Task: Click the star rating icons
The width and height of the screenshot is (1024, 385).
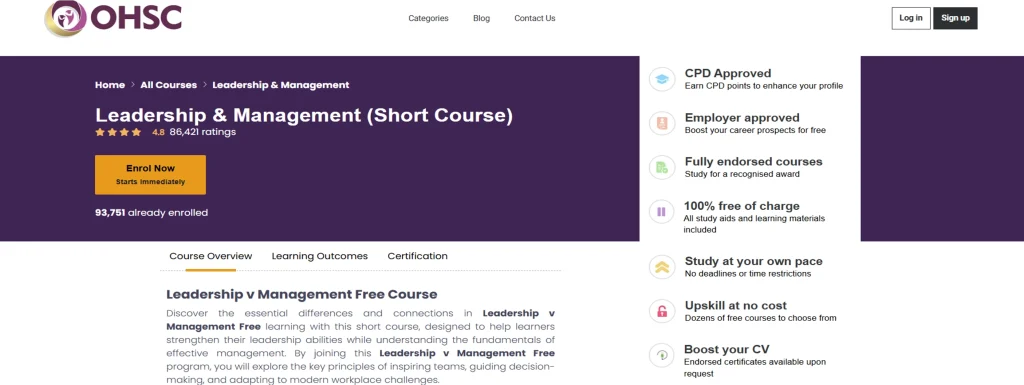Action: 118,132
